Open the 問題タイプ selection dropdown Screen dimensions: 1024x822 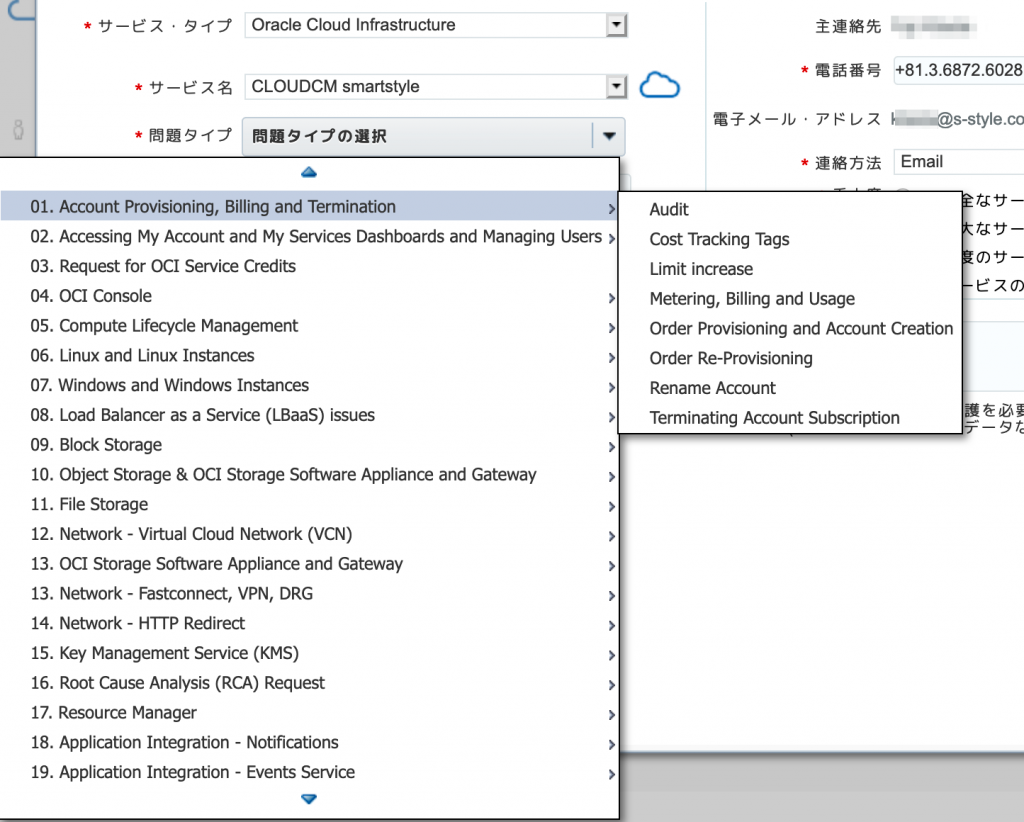[433, 136]
